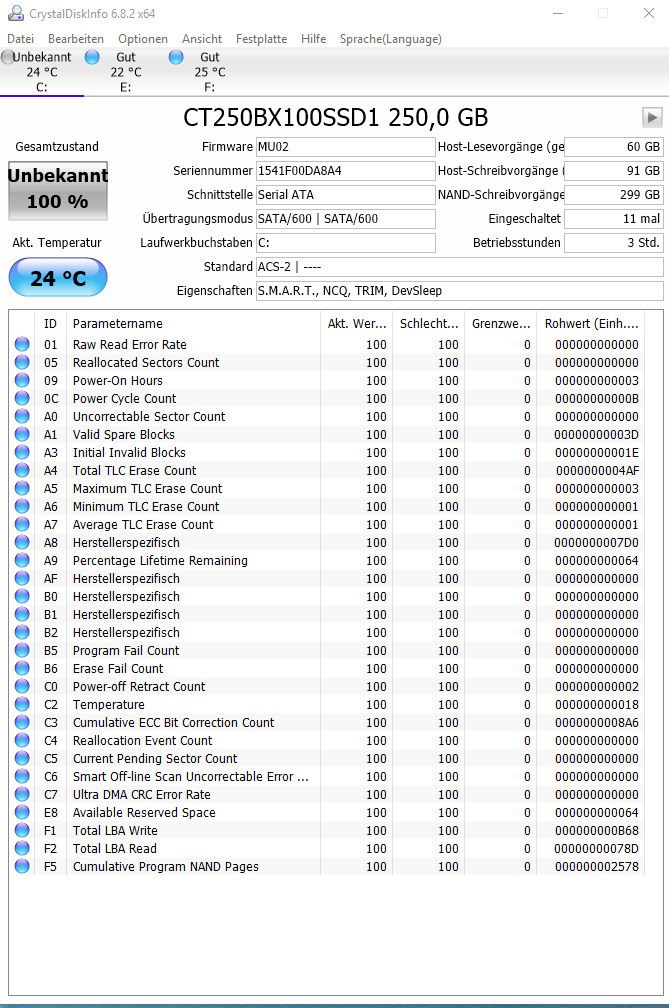Click the ID column header

tap(51, 324)
